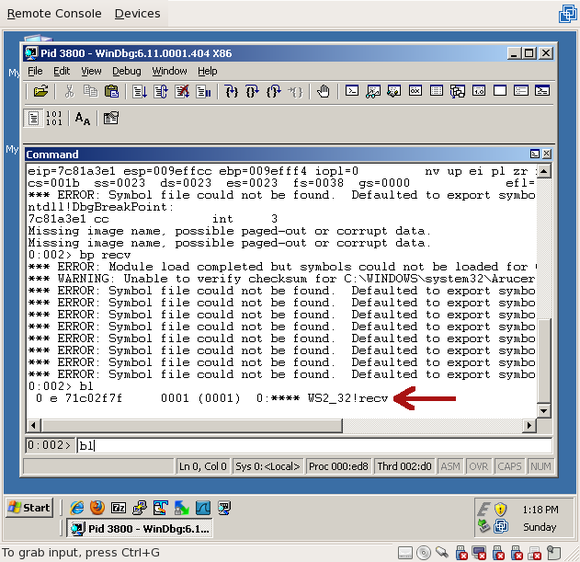Viewport: 580px width, 562px height.
Task: Click the Pid 3800 WinDbg taskbar button
Action: [139, 529]
